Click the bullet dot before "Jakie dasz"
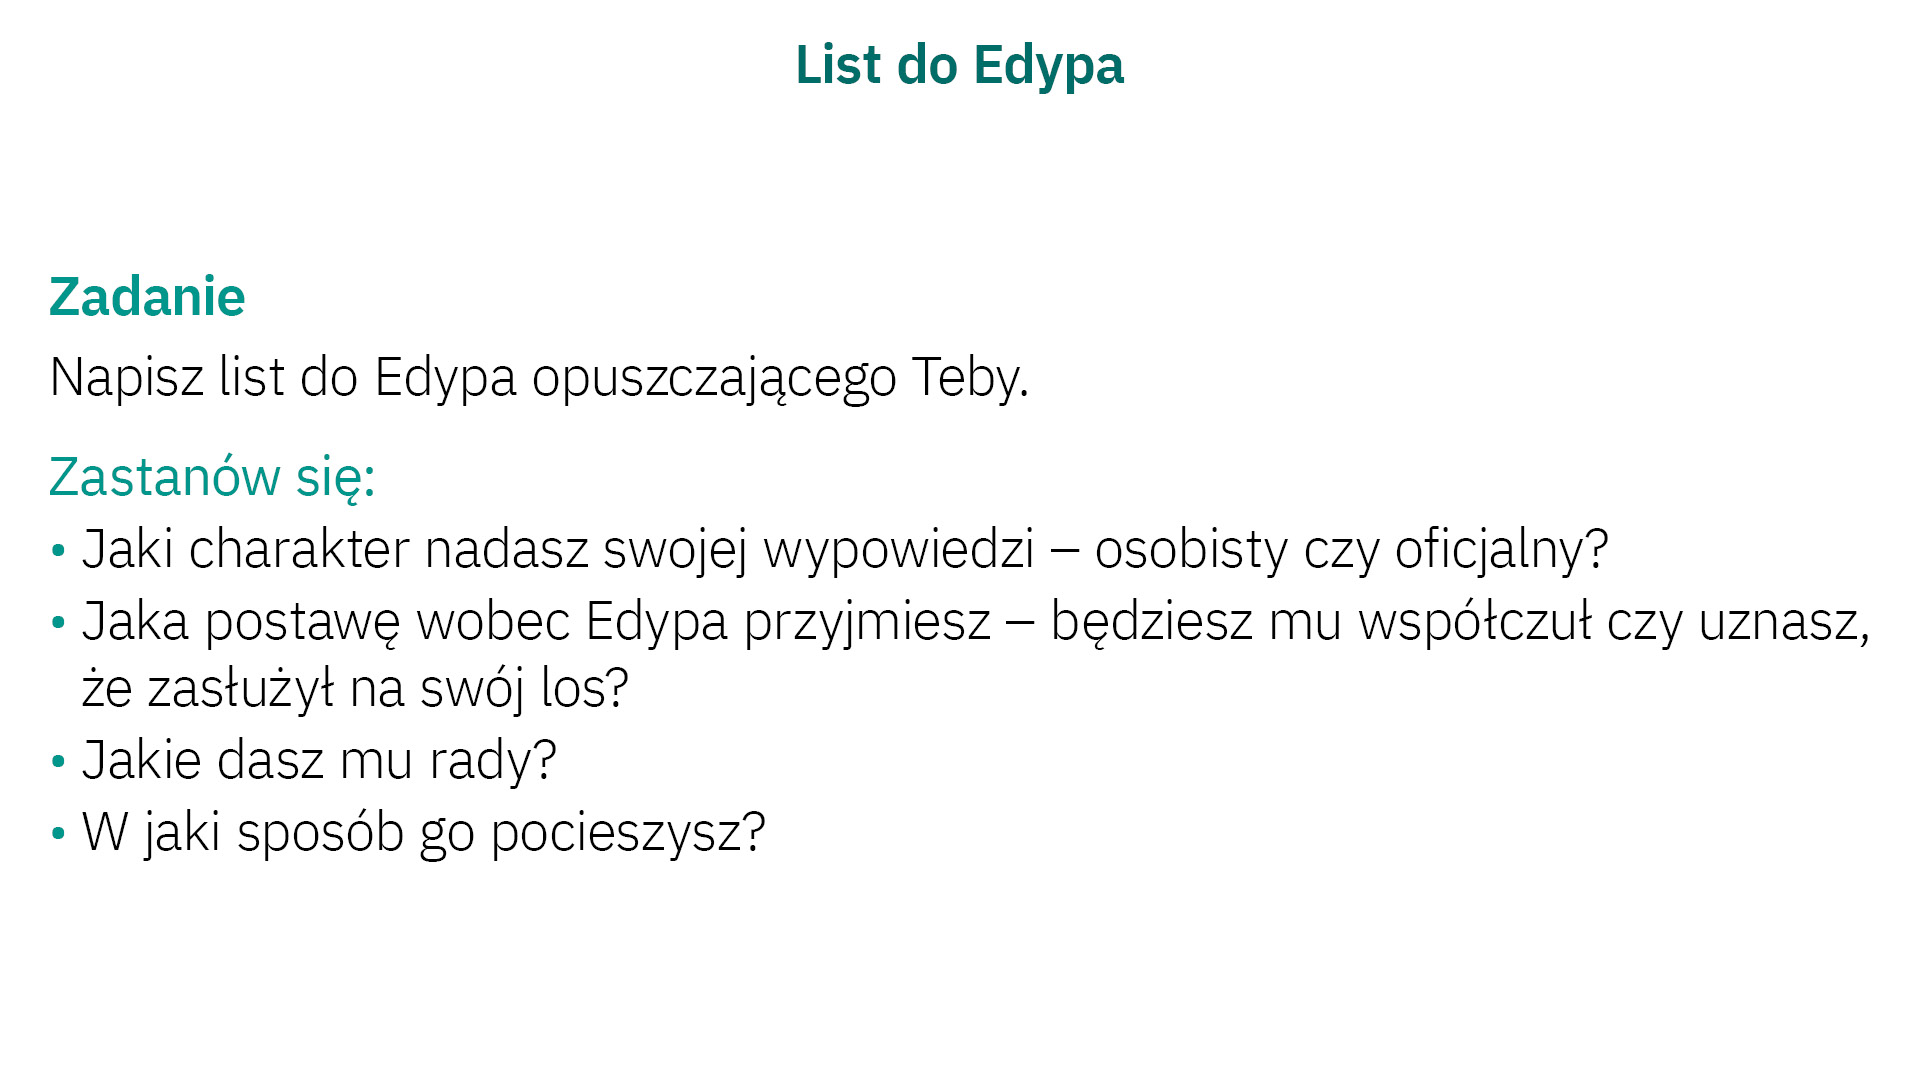The image size is (1920, 1080). (58, 762)
